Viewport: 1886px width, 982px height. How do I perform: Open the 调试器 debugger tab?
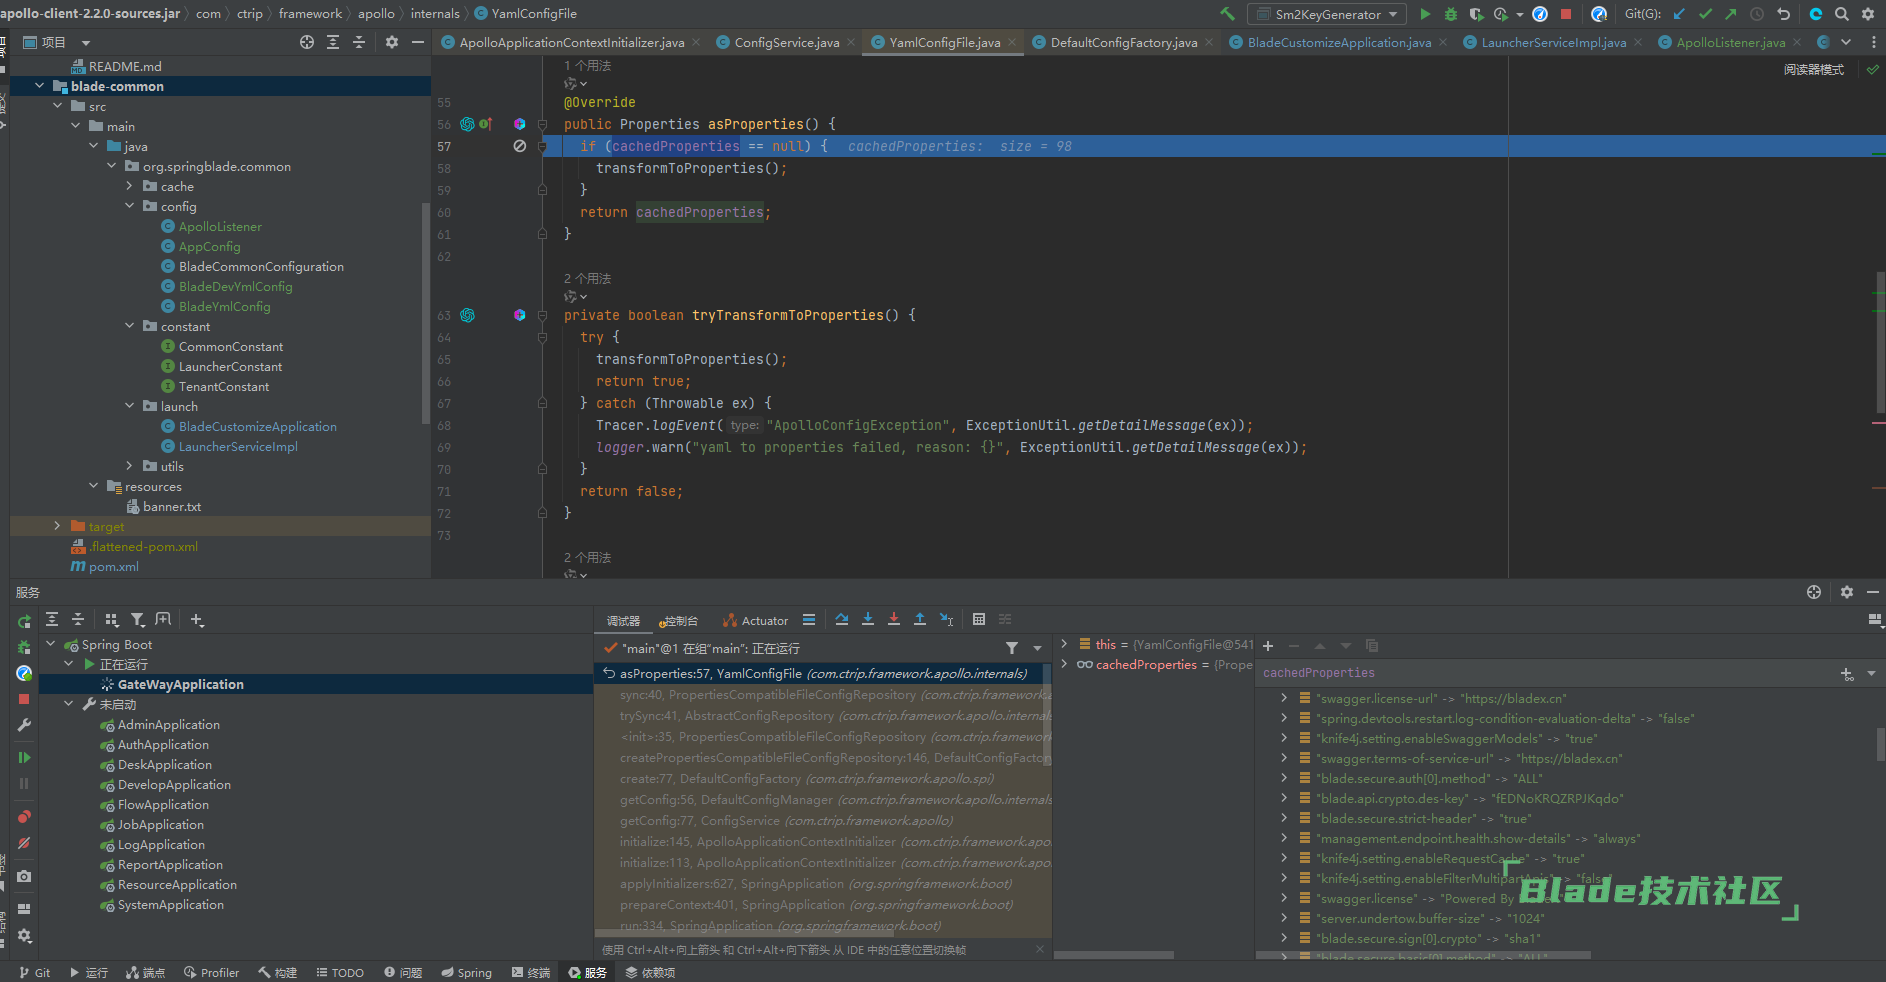click(x=623, y=621)
